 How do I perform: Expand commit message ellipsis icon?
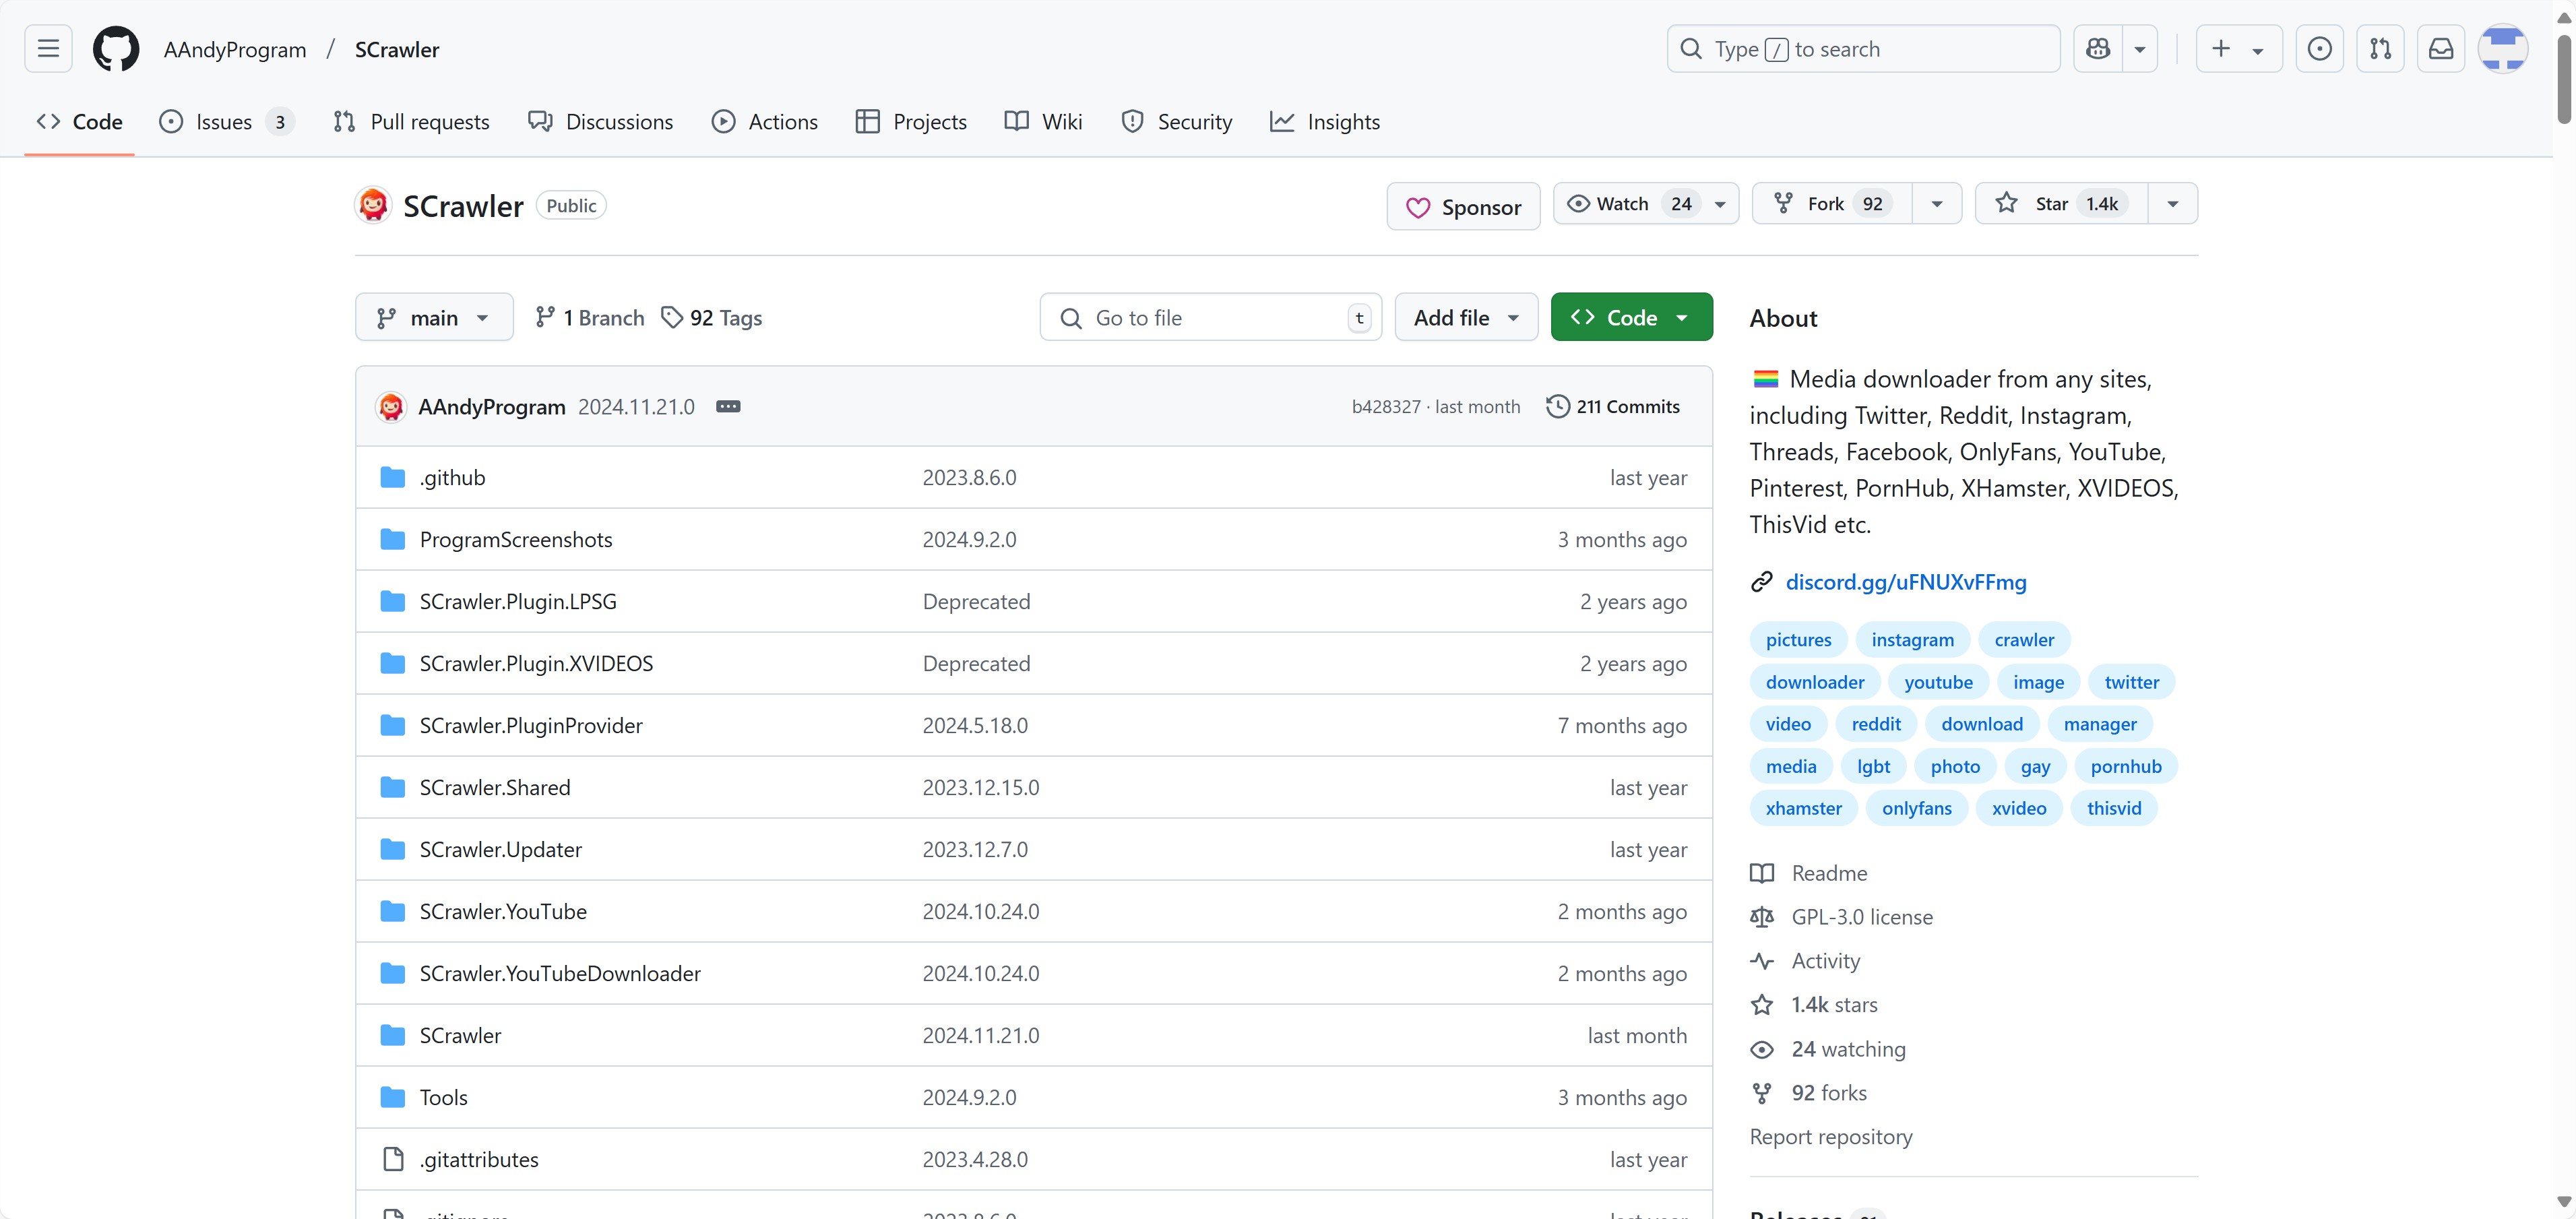coord(728,407)
